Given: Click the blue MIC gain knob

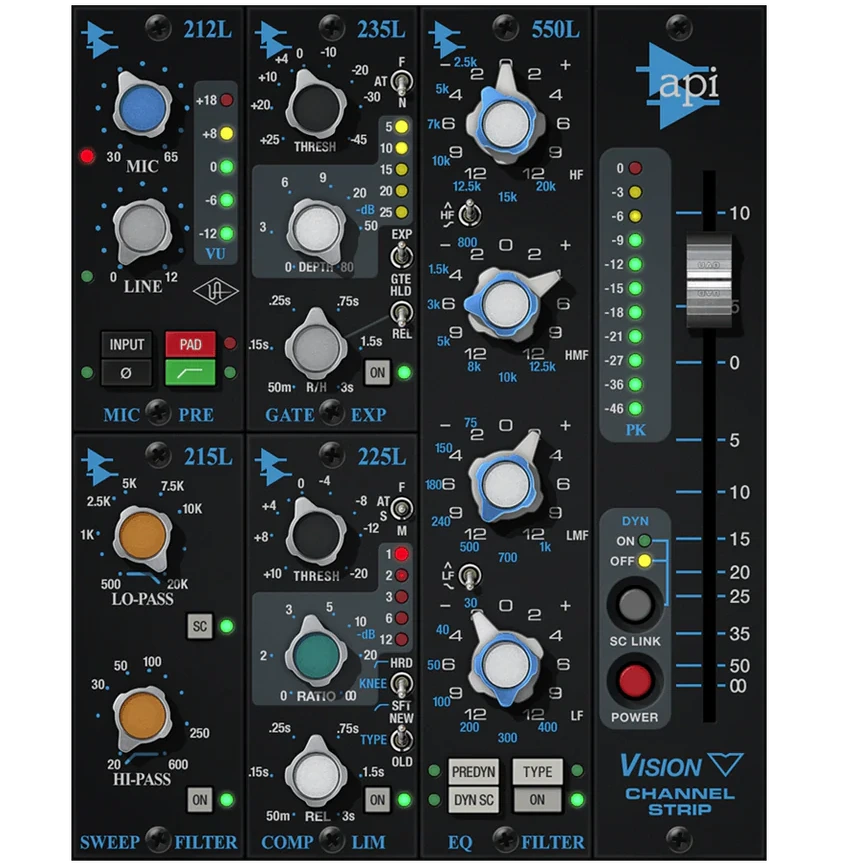Looking at the screenshot, I should (142, 106).
